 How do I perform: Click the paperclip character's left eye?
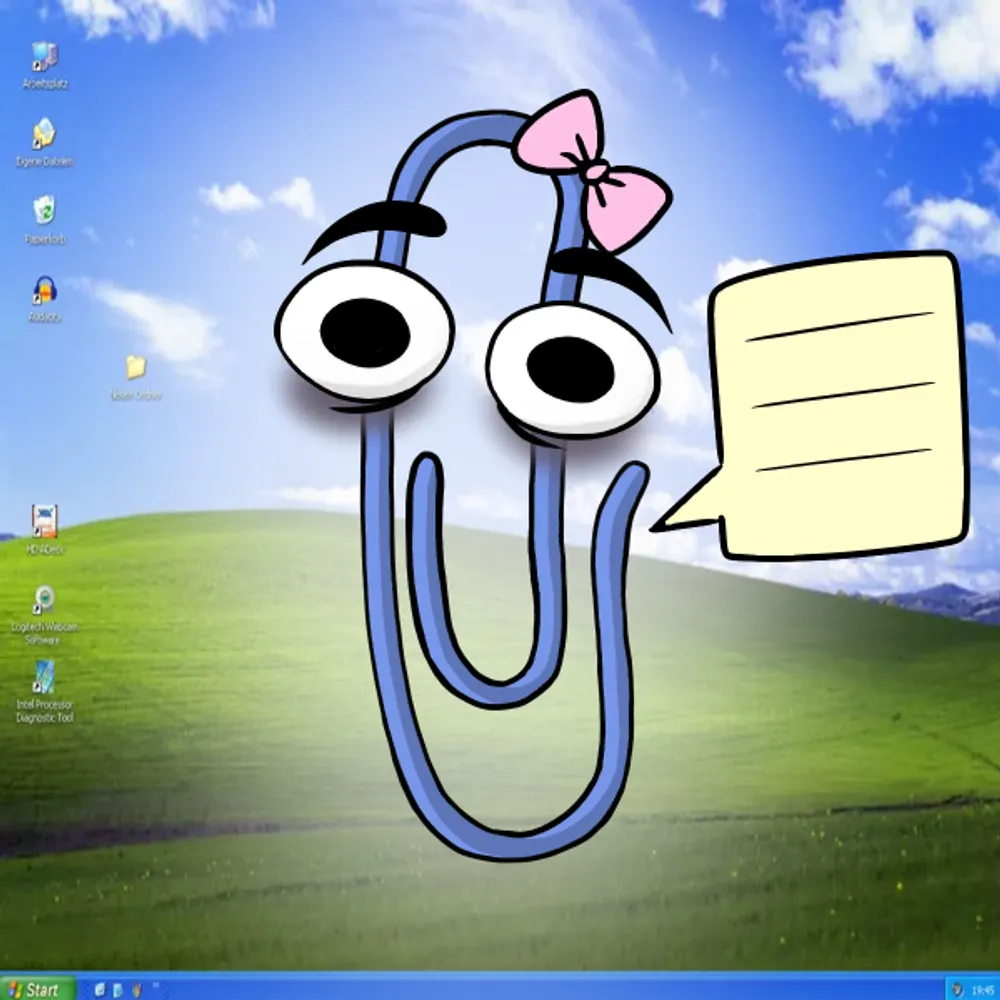pos(365,331)
